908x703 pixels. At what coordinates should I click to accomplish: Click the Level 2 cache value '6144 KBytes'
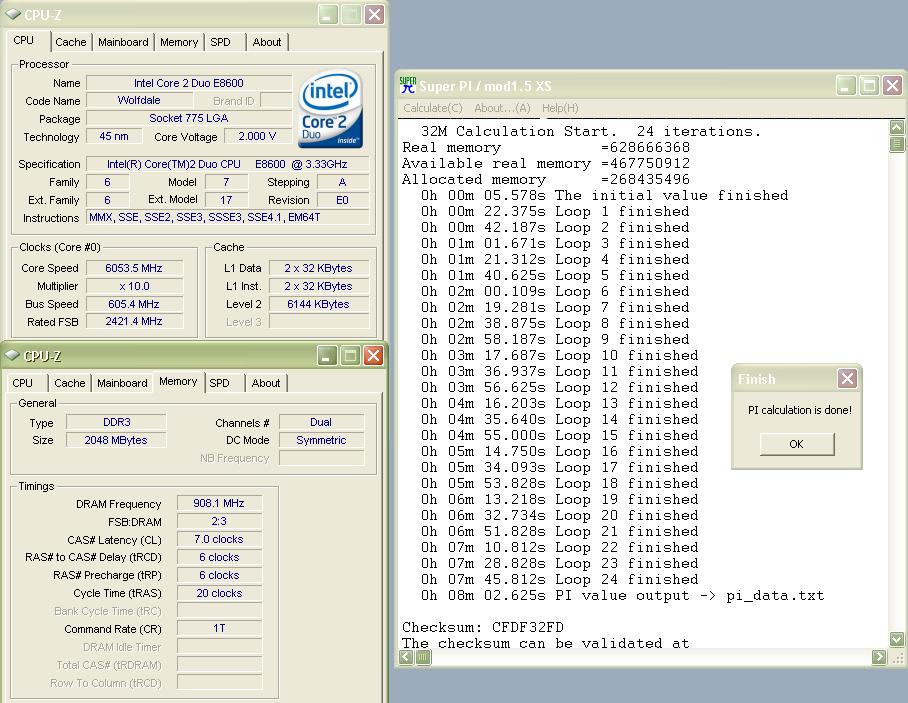pyautogui.click(x=318, y=304)
